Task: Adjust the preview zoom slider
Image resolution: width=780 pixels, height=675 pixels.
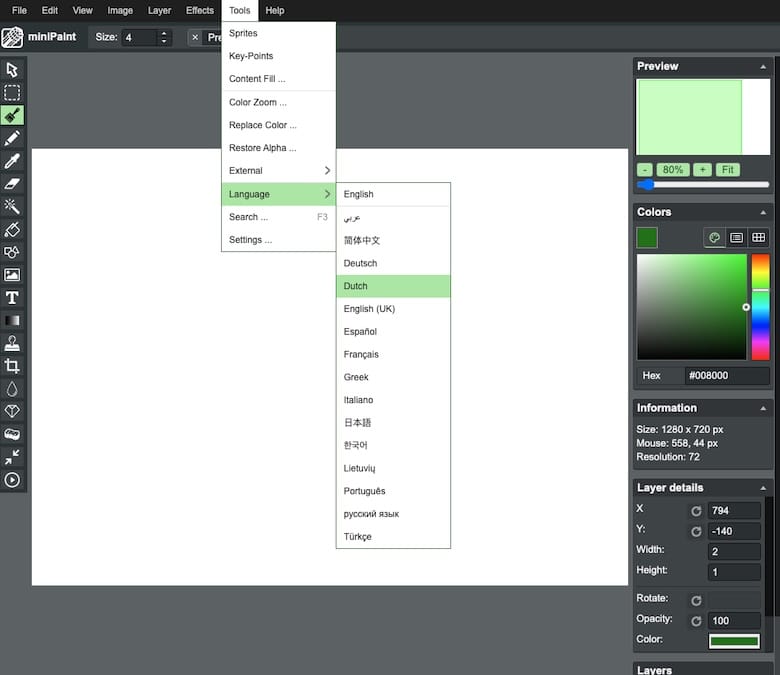Action: (703, 185)
